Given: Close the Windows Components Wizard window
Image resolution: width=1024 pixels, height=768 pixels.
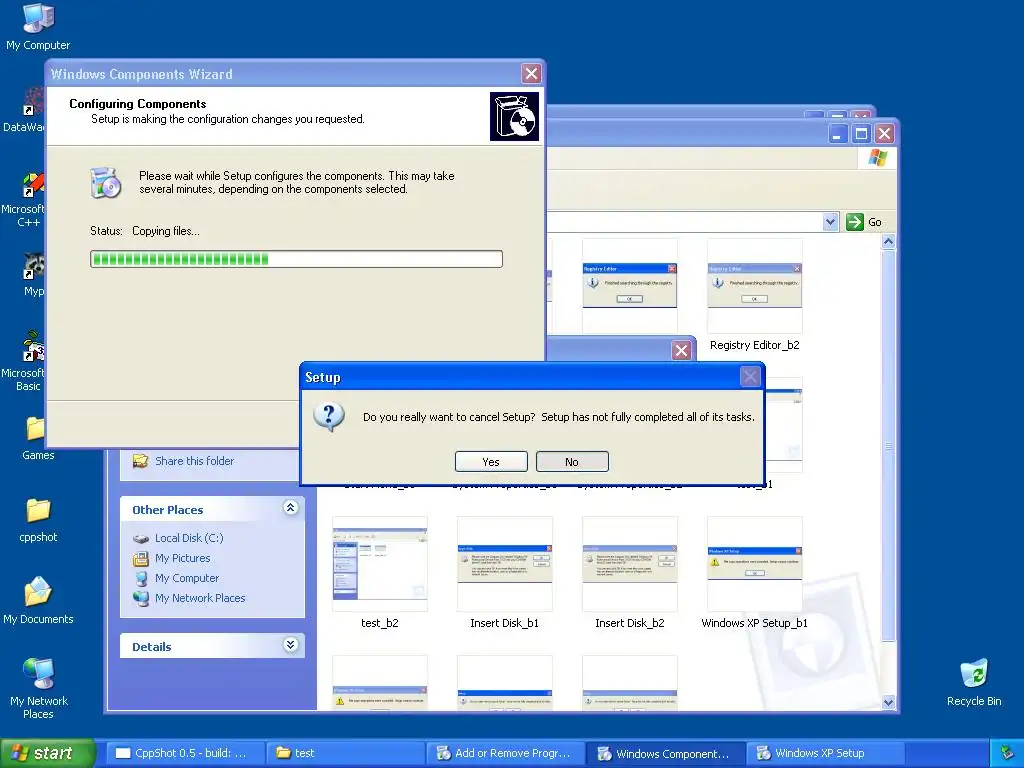Looking at the screenshot, I should (532, 74).
